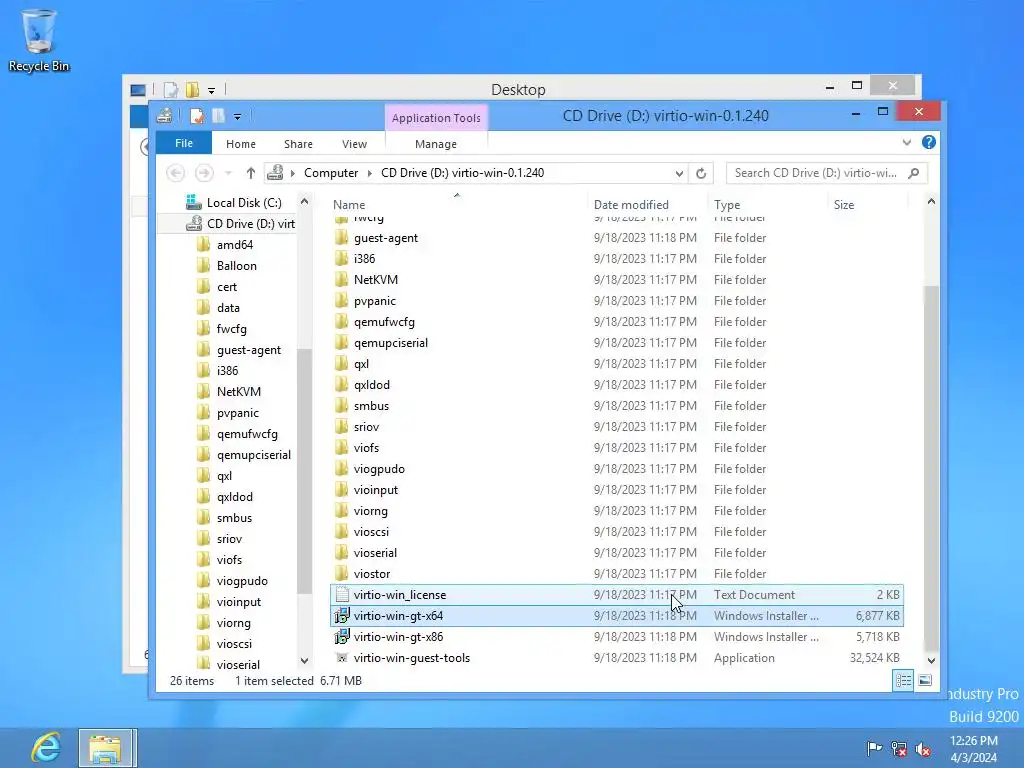This screenshot has width=1024, height=768.
Task: Select qemufwcfg folder in file list
Action: pyautogui.click(x=384, y=322)
